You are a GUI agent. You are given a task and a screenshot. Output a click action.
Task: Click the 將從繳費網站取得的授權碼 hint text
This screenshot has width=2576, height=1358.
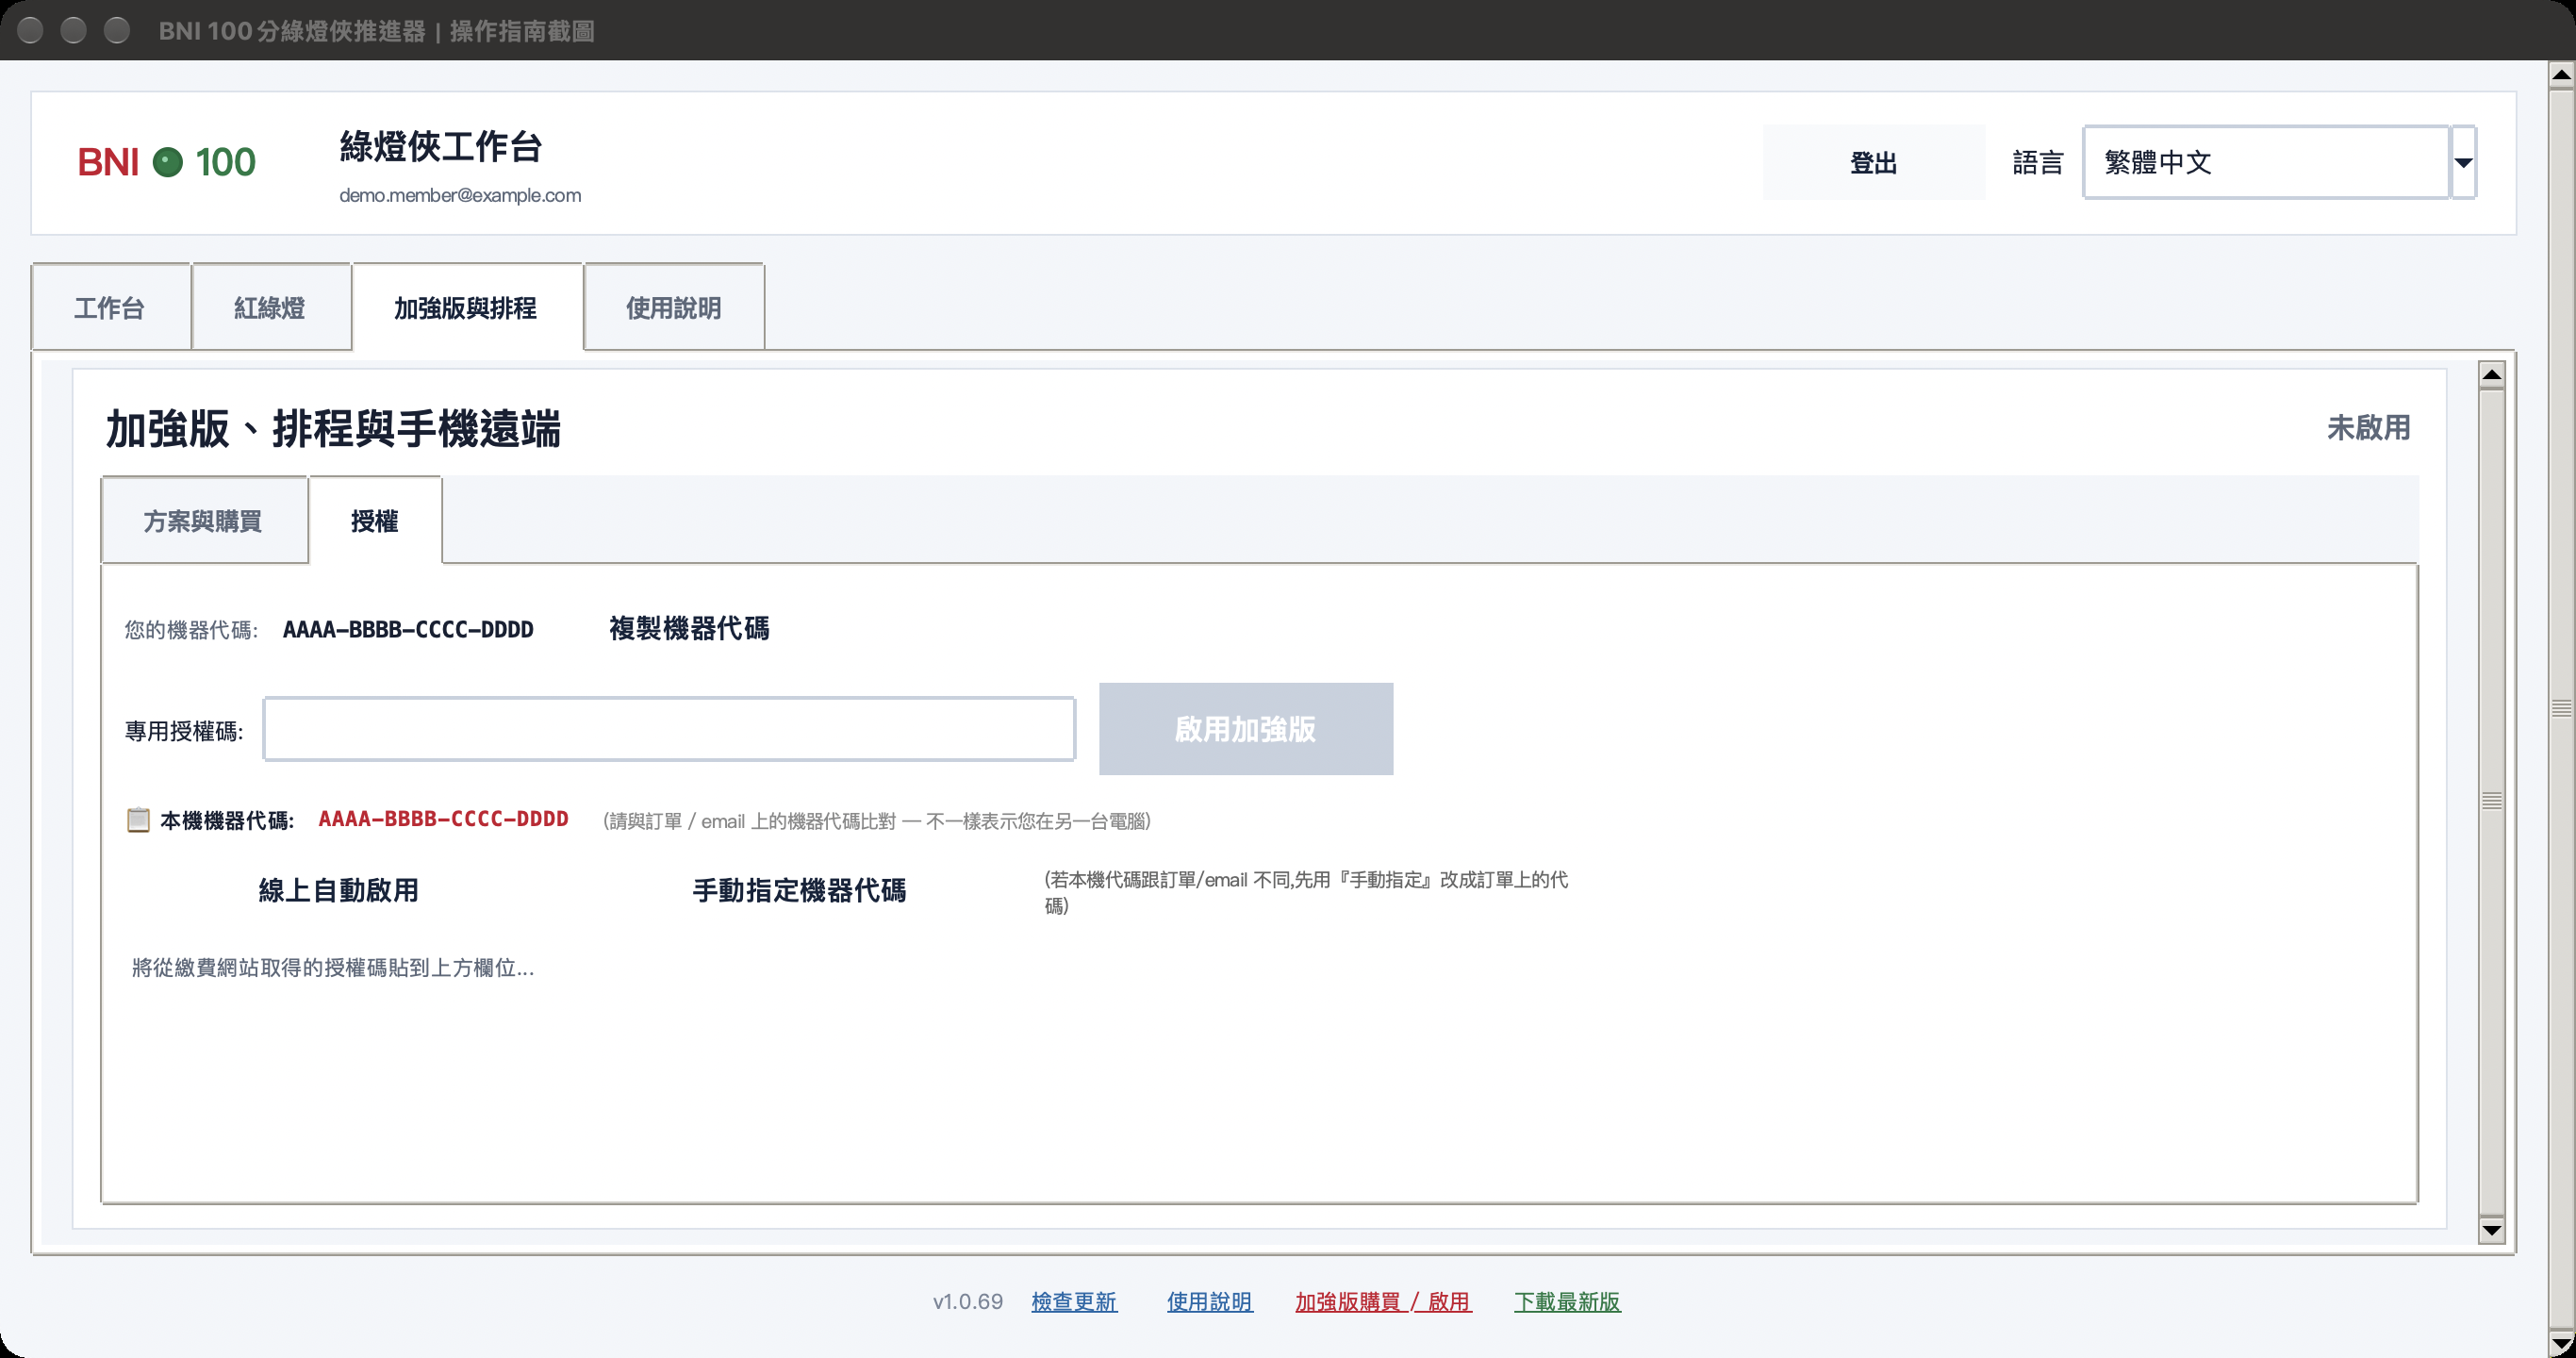pos(333,967)
